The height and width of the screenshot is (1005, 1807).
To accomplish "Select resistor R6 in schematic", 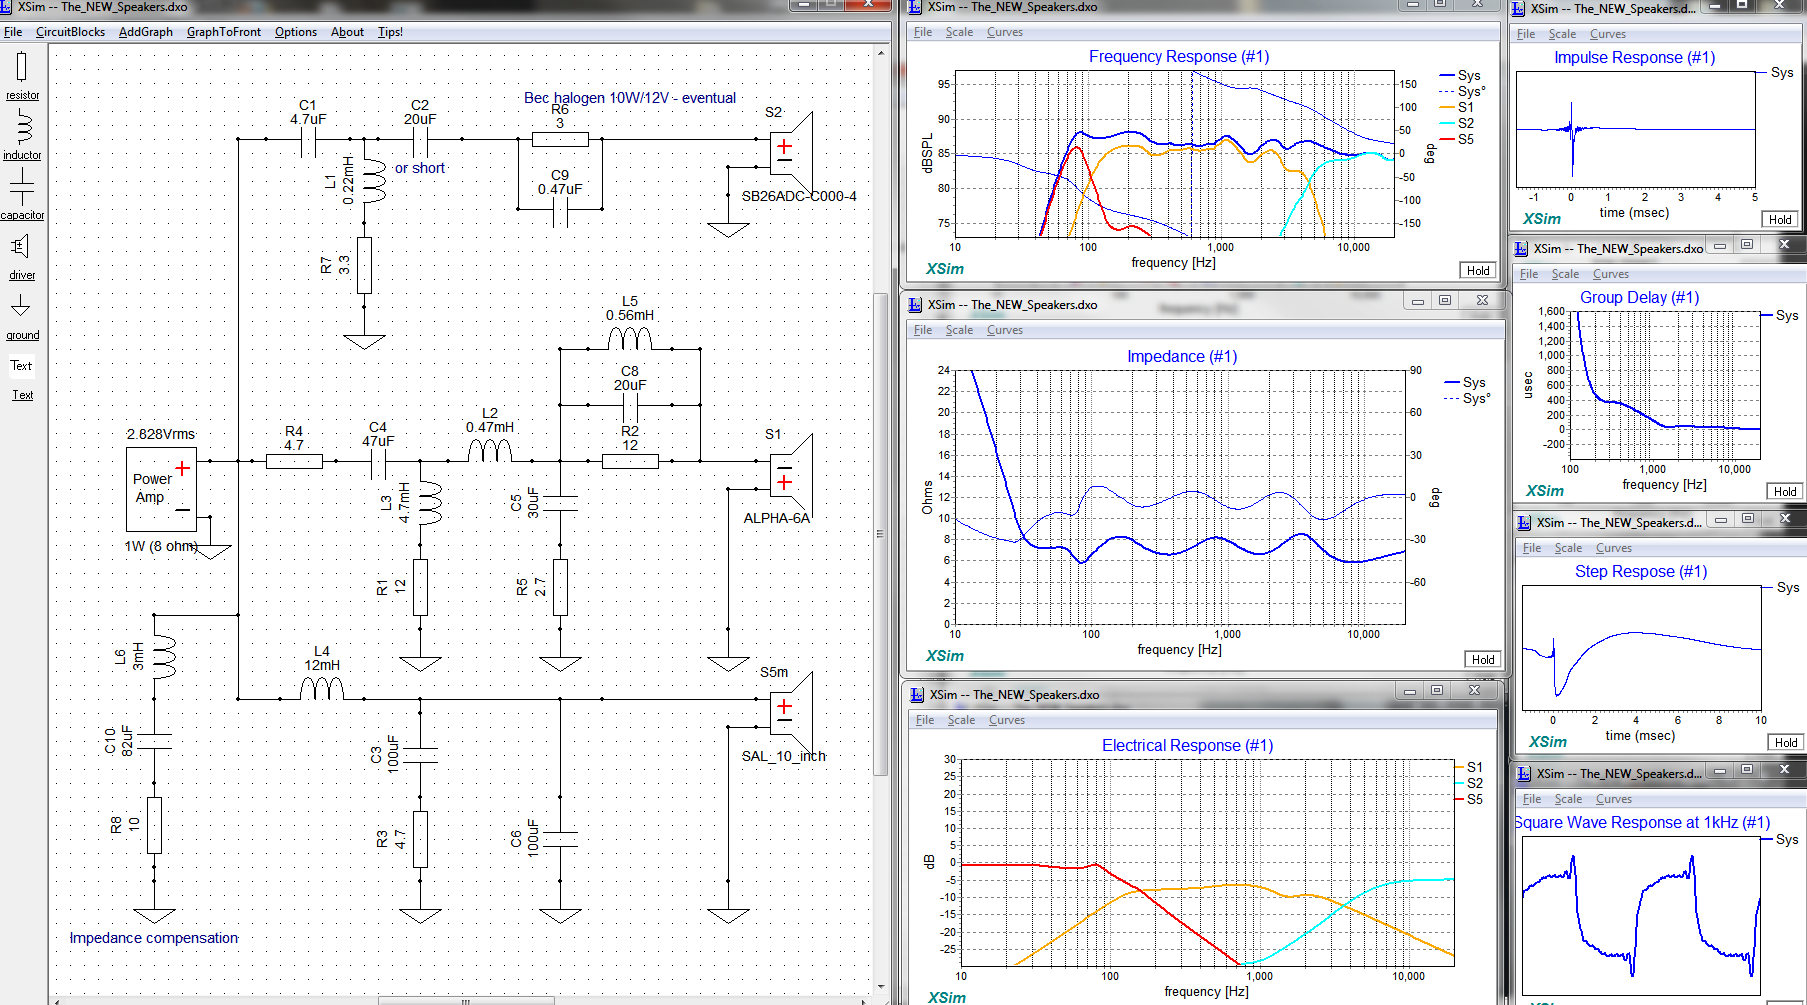I will point(560,140).
